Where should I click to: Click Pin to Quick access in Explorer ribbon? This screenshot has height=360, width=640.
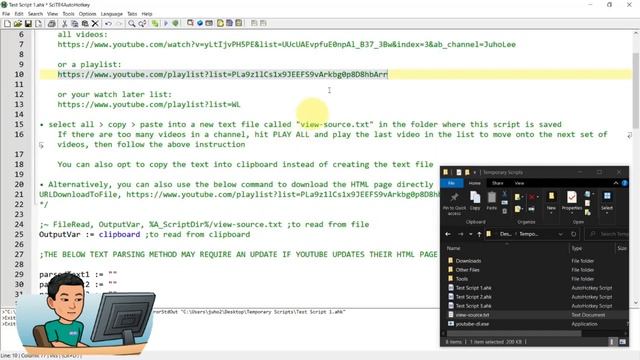[454, 203]
